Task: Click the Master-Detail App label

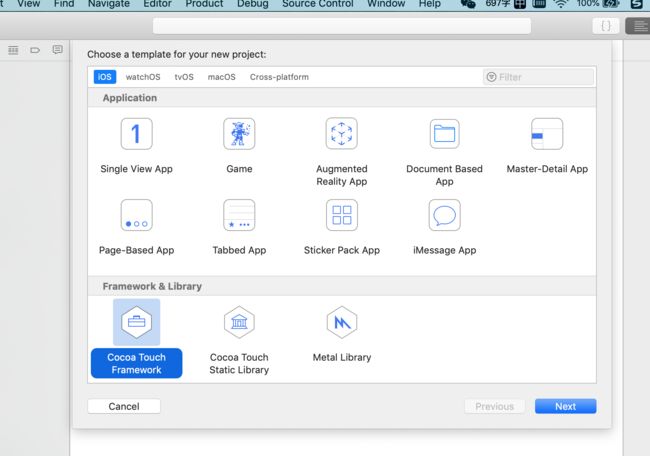Action: point(547,169)
